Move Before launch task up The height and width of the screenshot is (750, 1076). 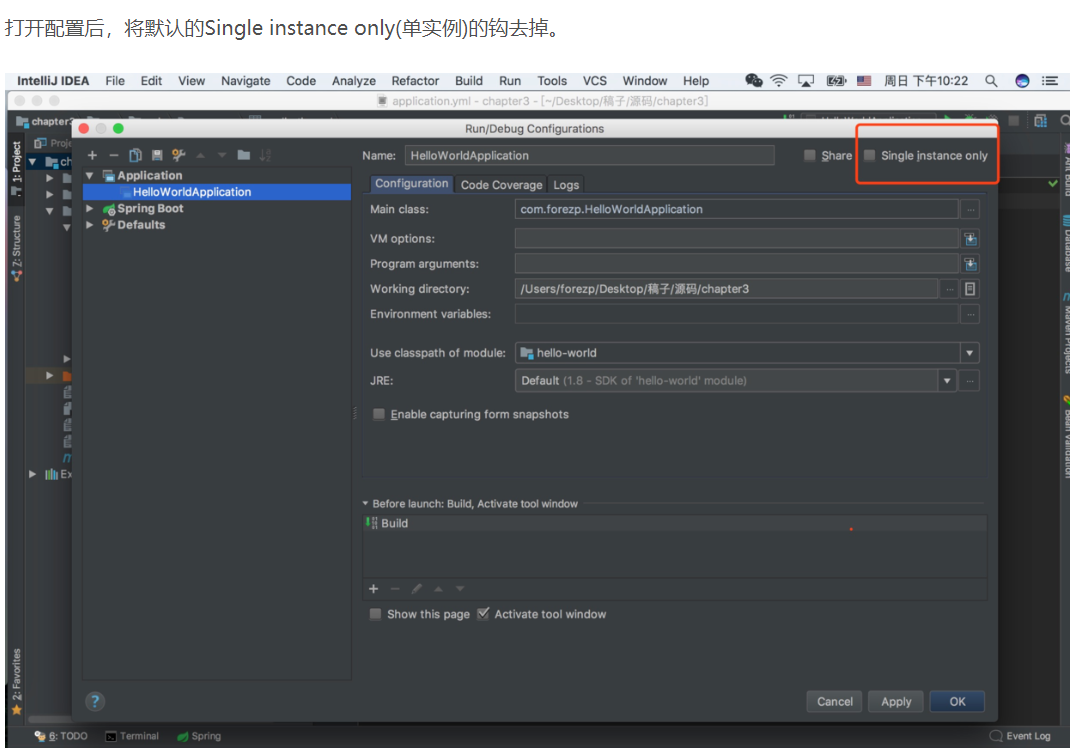click(438, 589)
